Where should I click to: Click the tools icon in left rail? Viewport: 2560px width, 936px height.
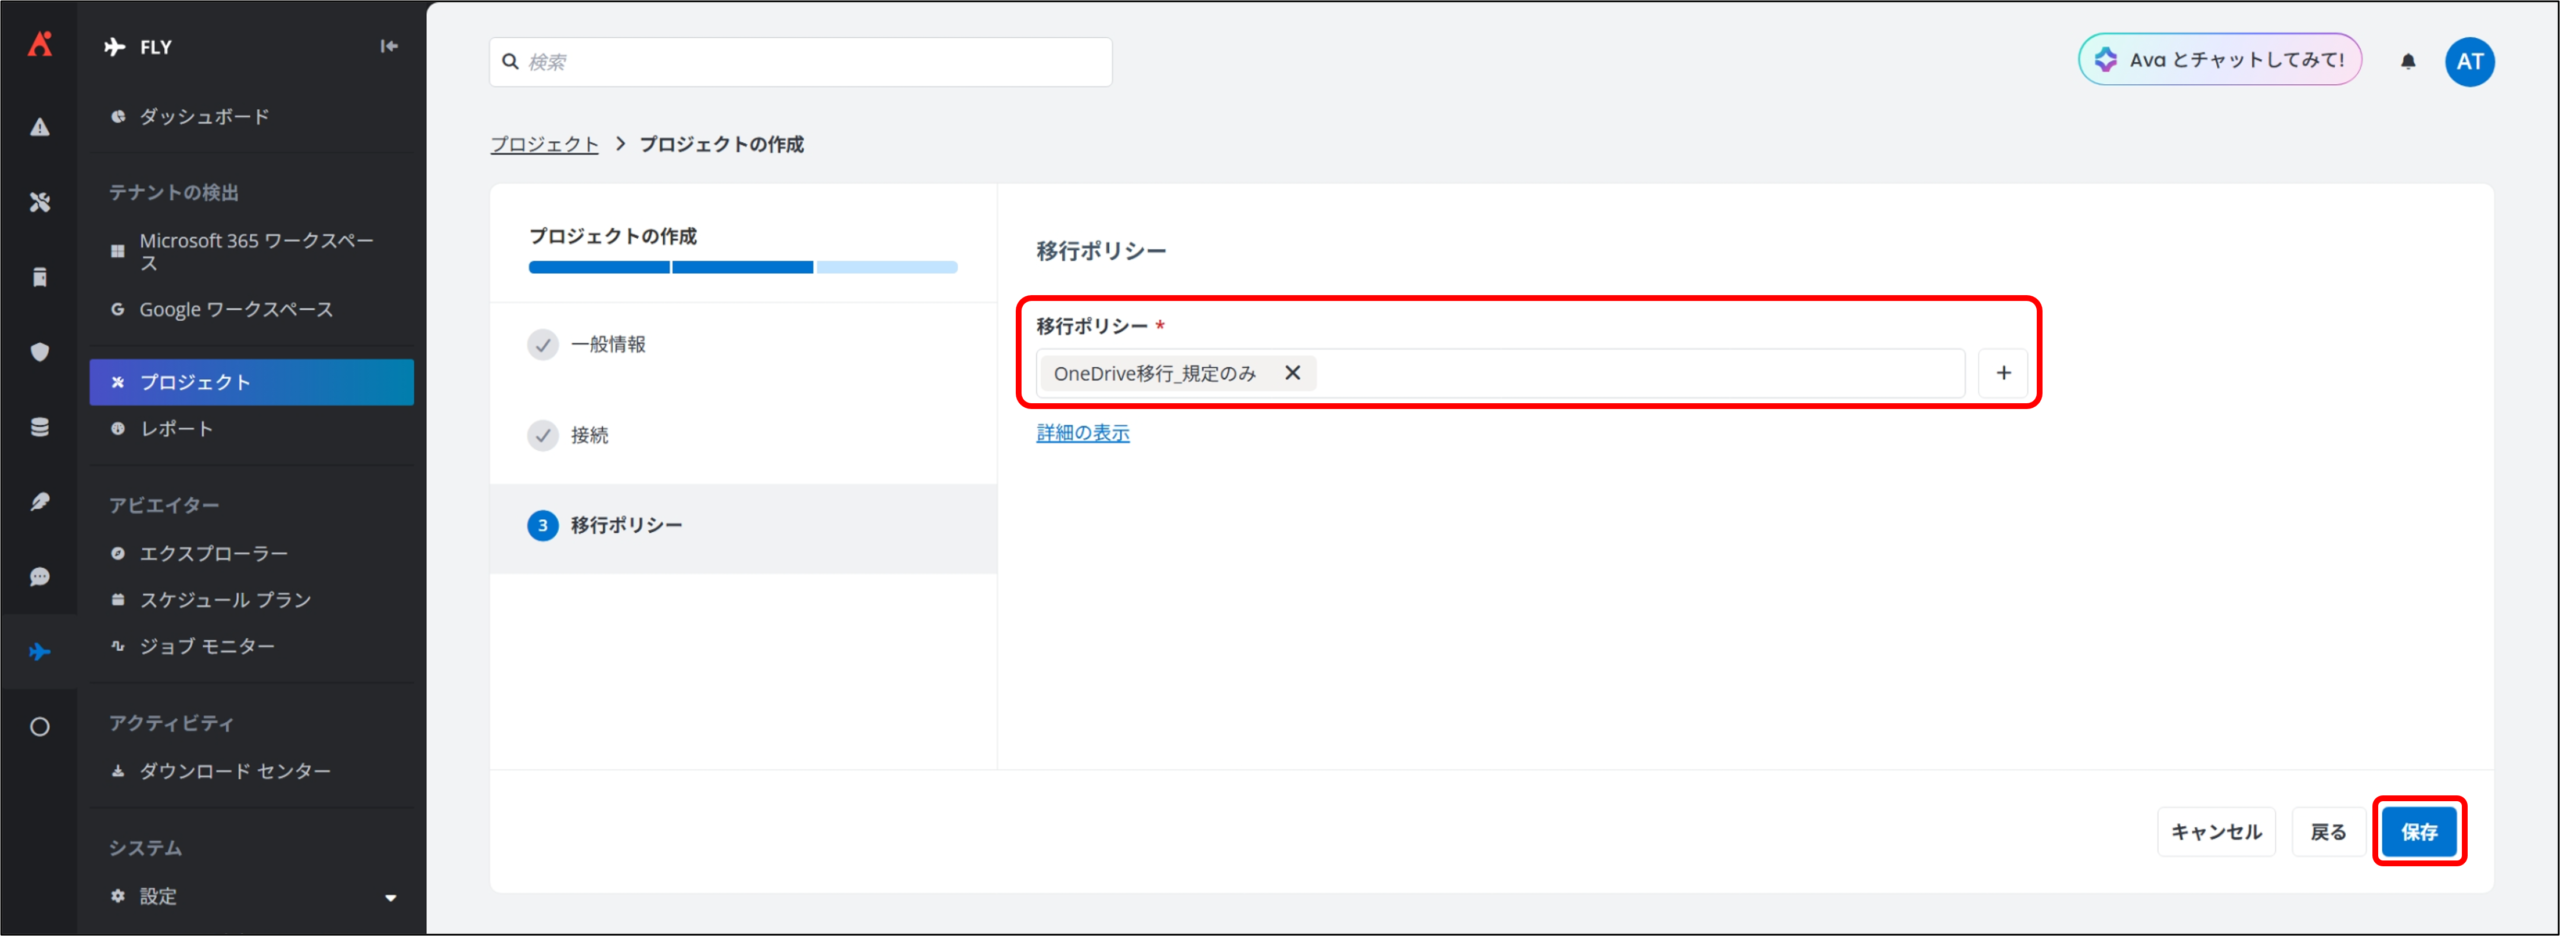tap(40, 202)
